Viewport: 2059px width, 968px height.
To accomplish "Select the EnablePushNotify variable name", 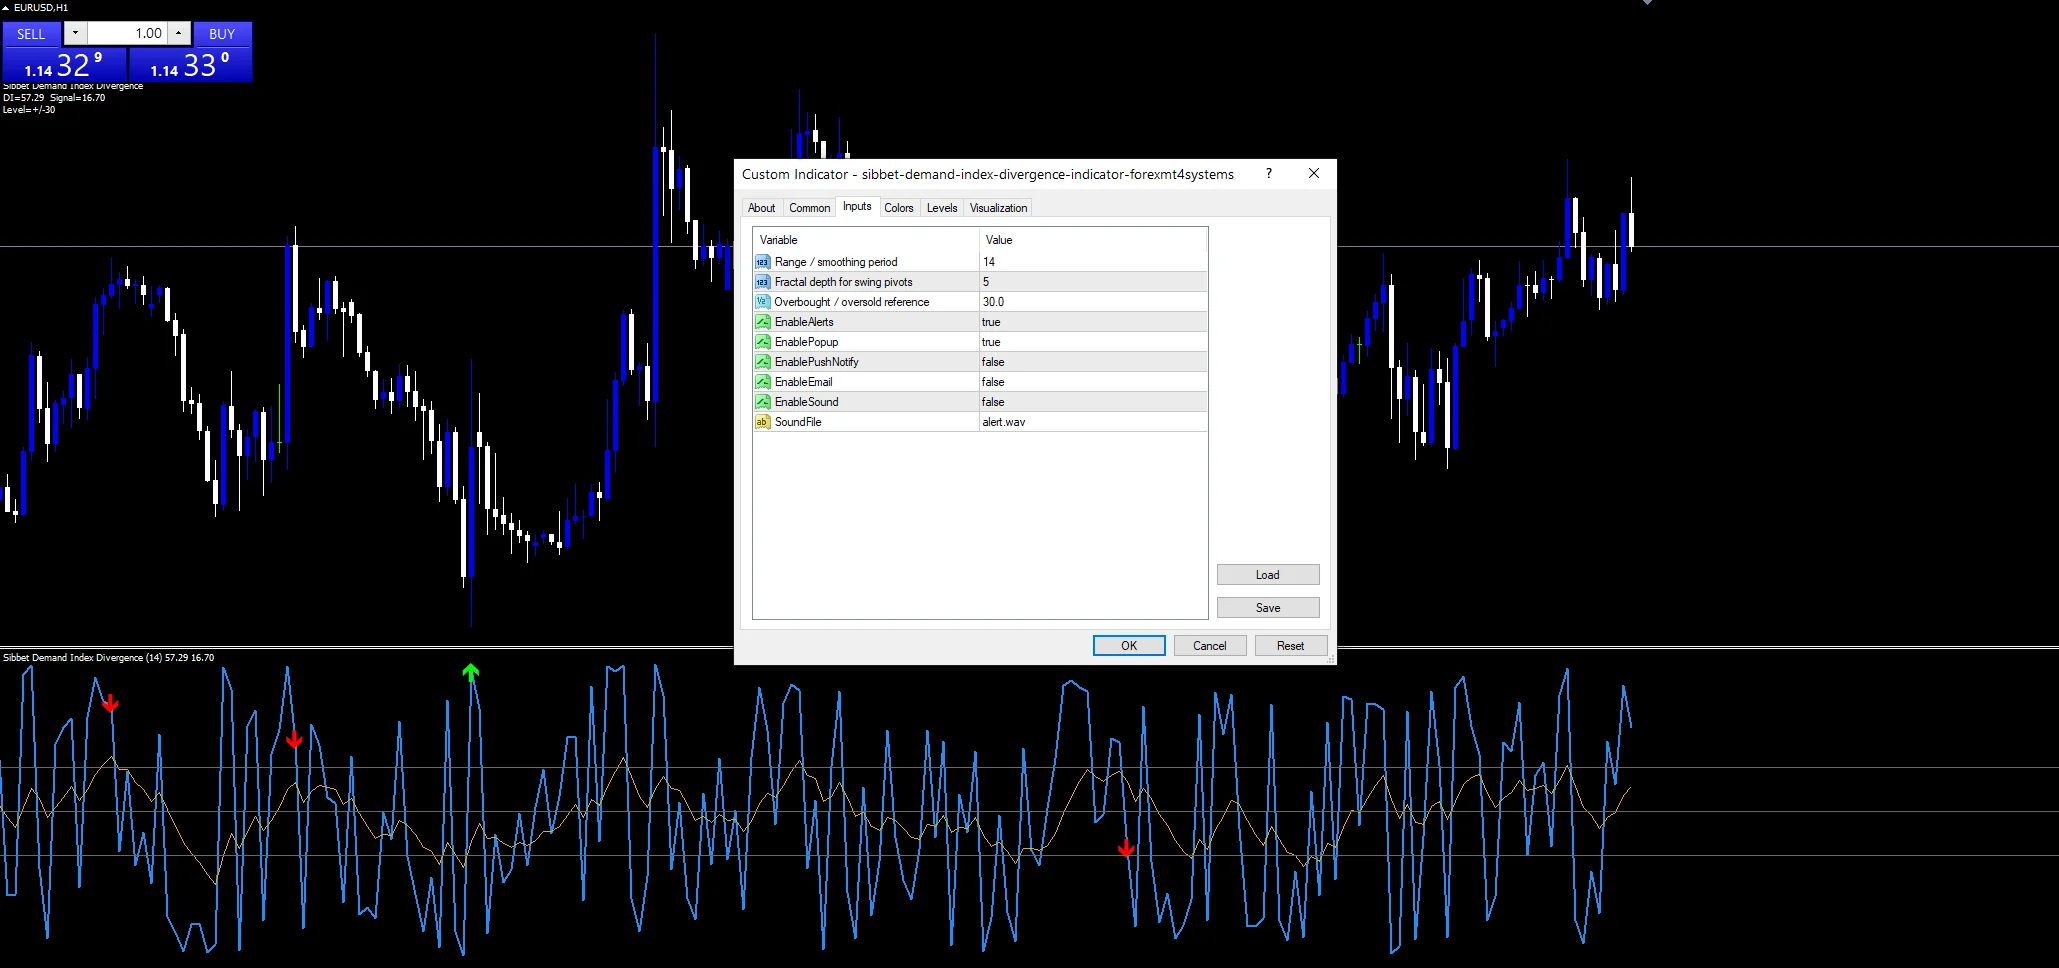I will point(816,362).
